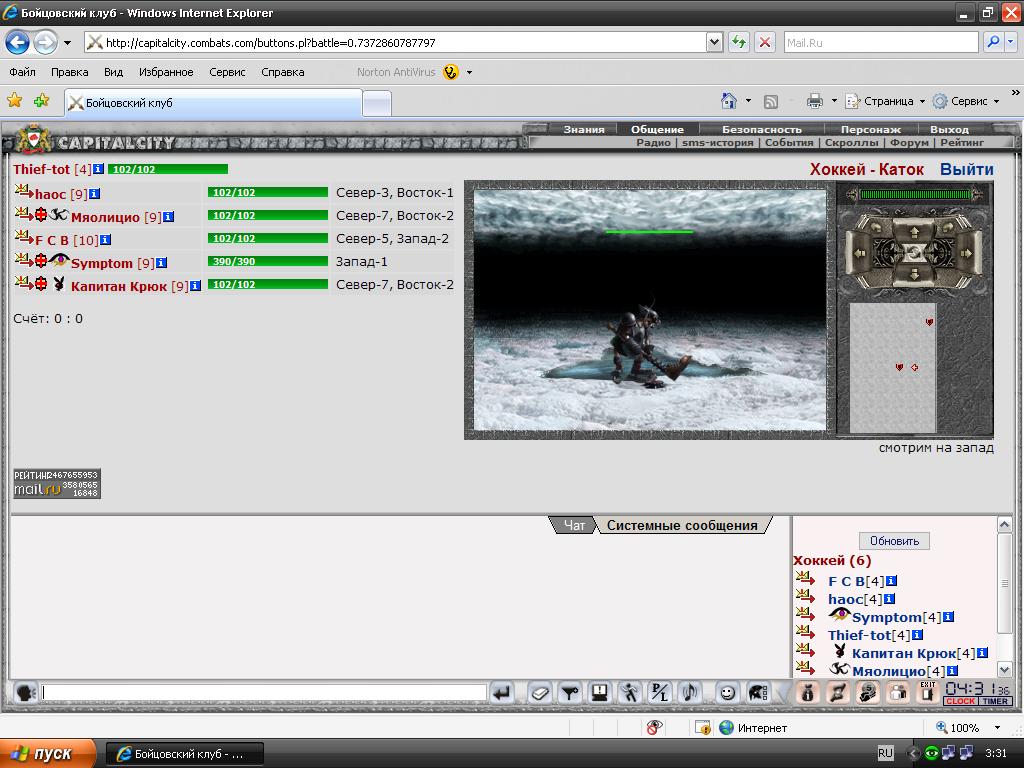This screenshot has height=768, width=1024.
Task: Click the IE Home icon
Action: (x=729, y=101)
